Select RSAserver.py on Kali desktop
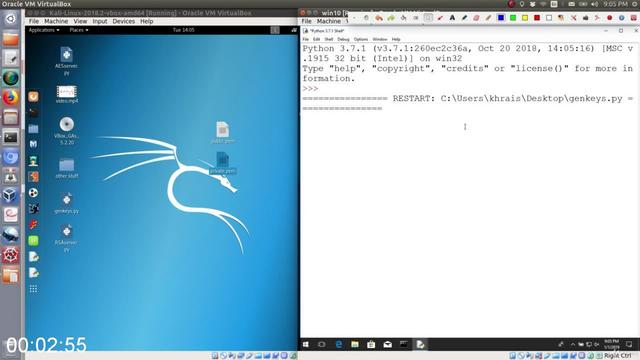640x360 pixels. (x=67, y=238)
